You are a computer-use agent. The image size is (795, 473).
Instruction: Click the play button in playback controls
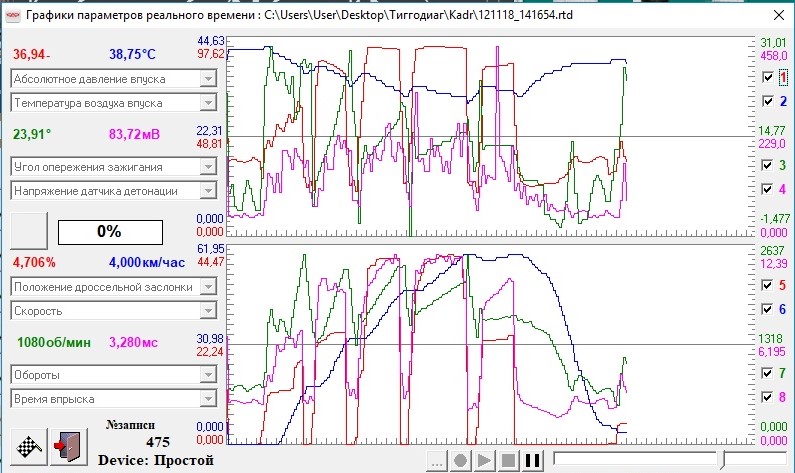[x=484, y=460]
